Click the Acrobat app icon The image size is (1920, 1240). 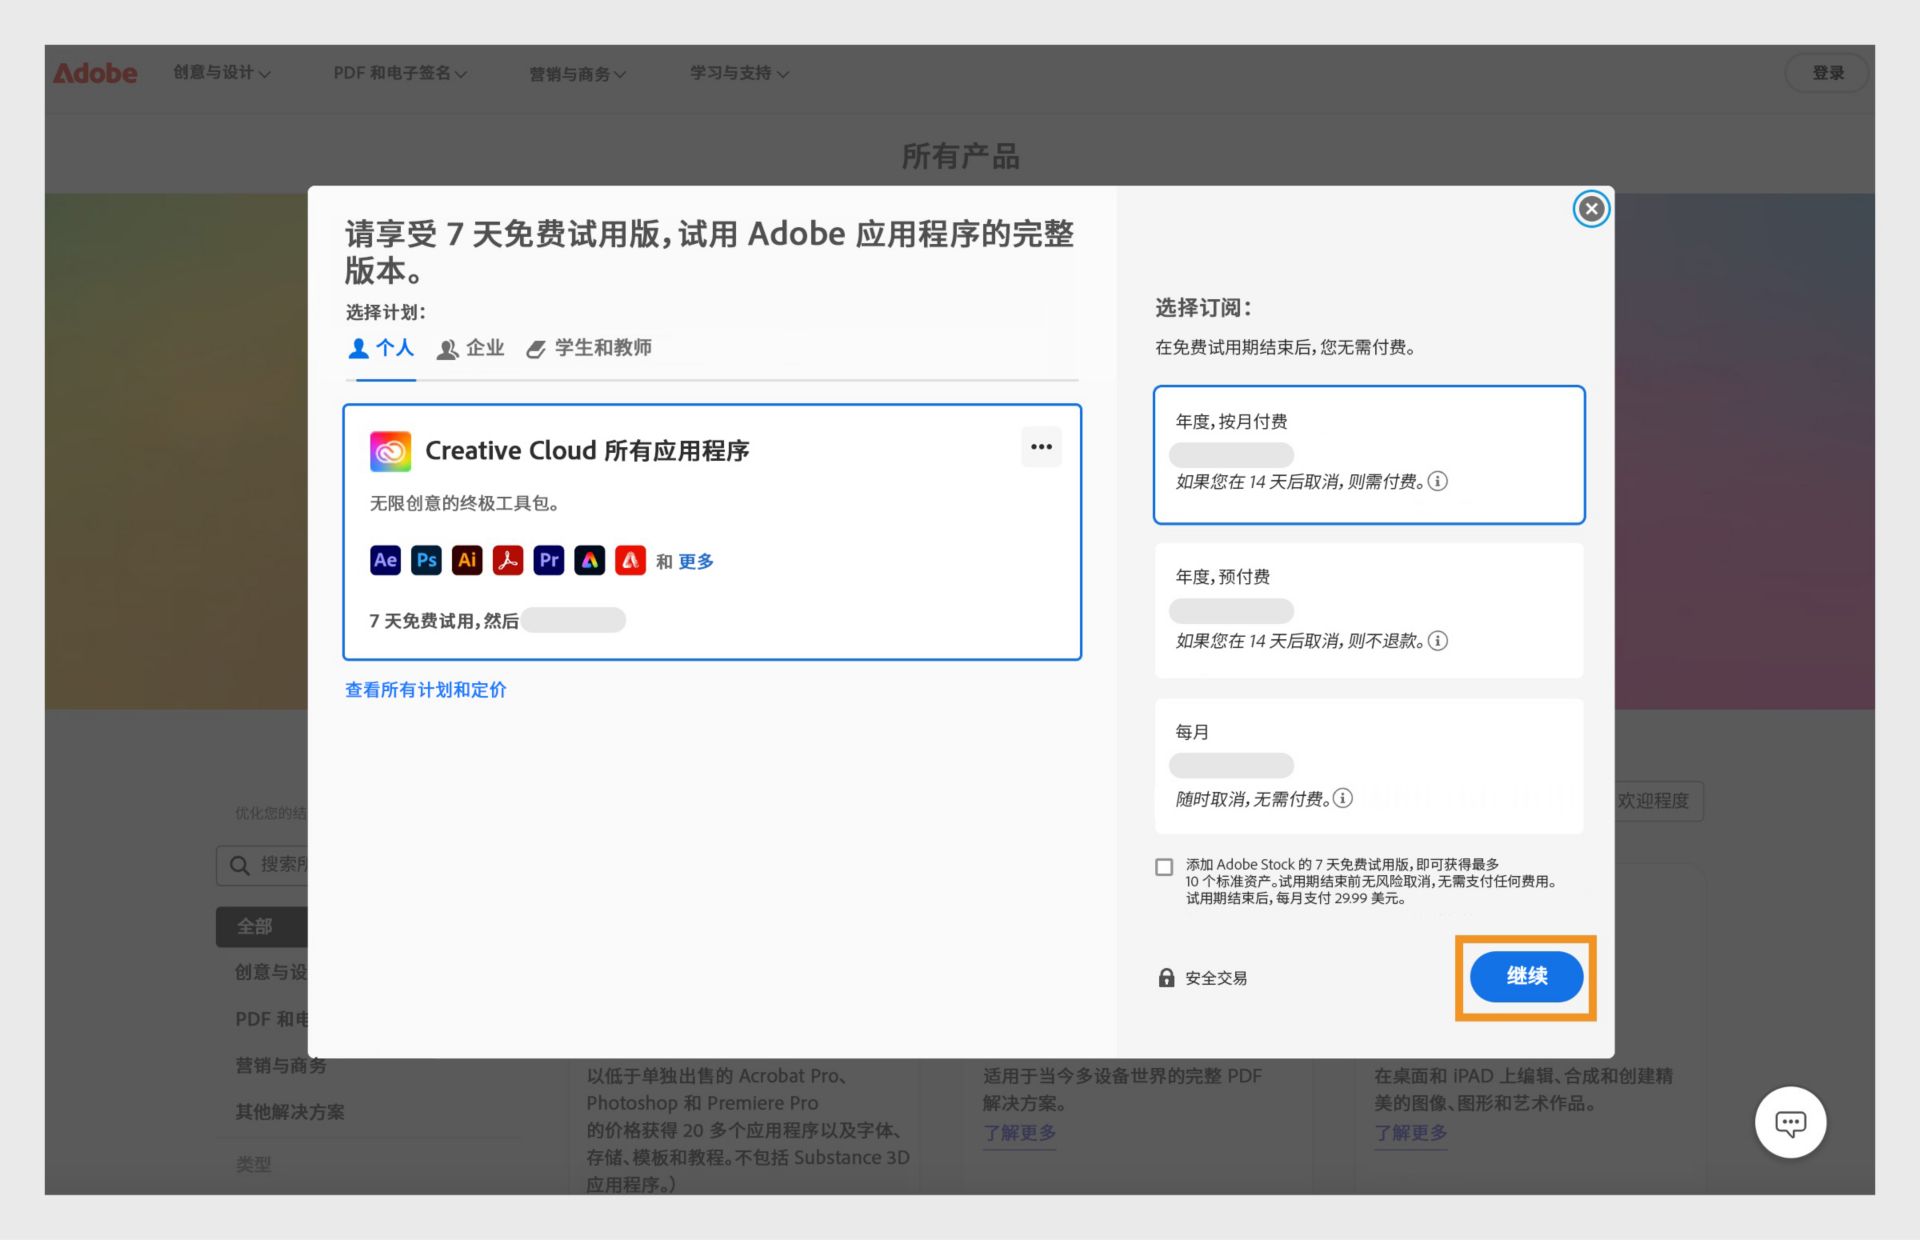508,560
